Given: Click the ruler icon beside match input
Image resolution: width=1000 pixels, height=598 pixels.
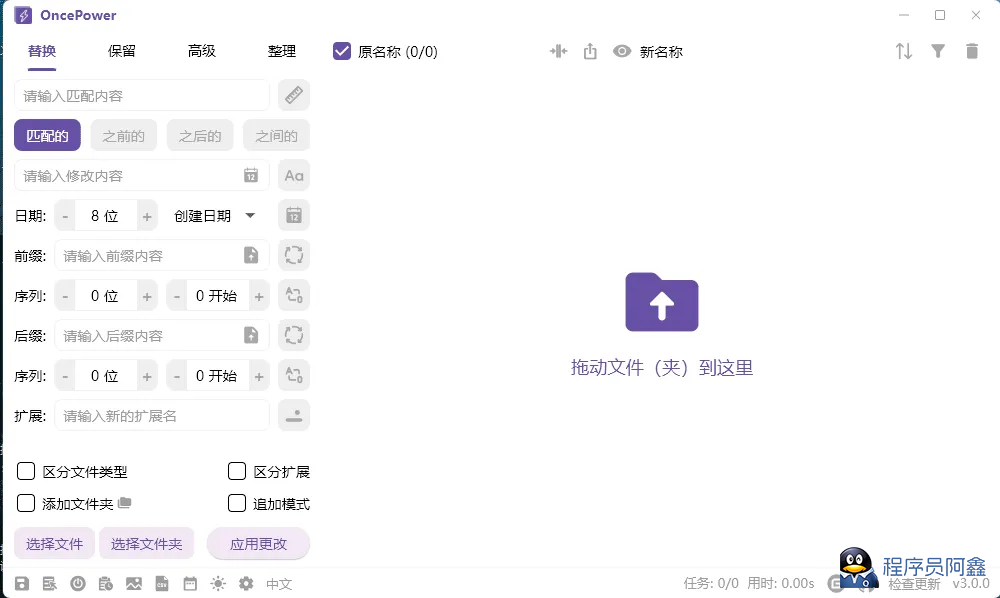Looking at the screenshot, I should coord(293,95).
